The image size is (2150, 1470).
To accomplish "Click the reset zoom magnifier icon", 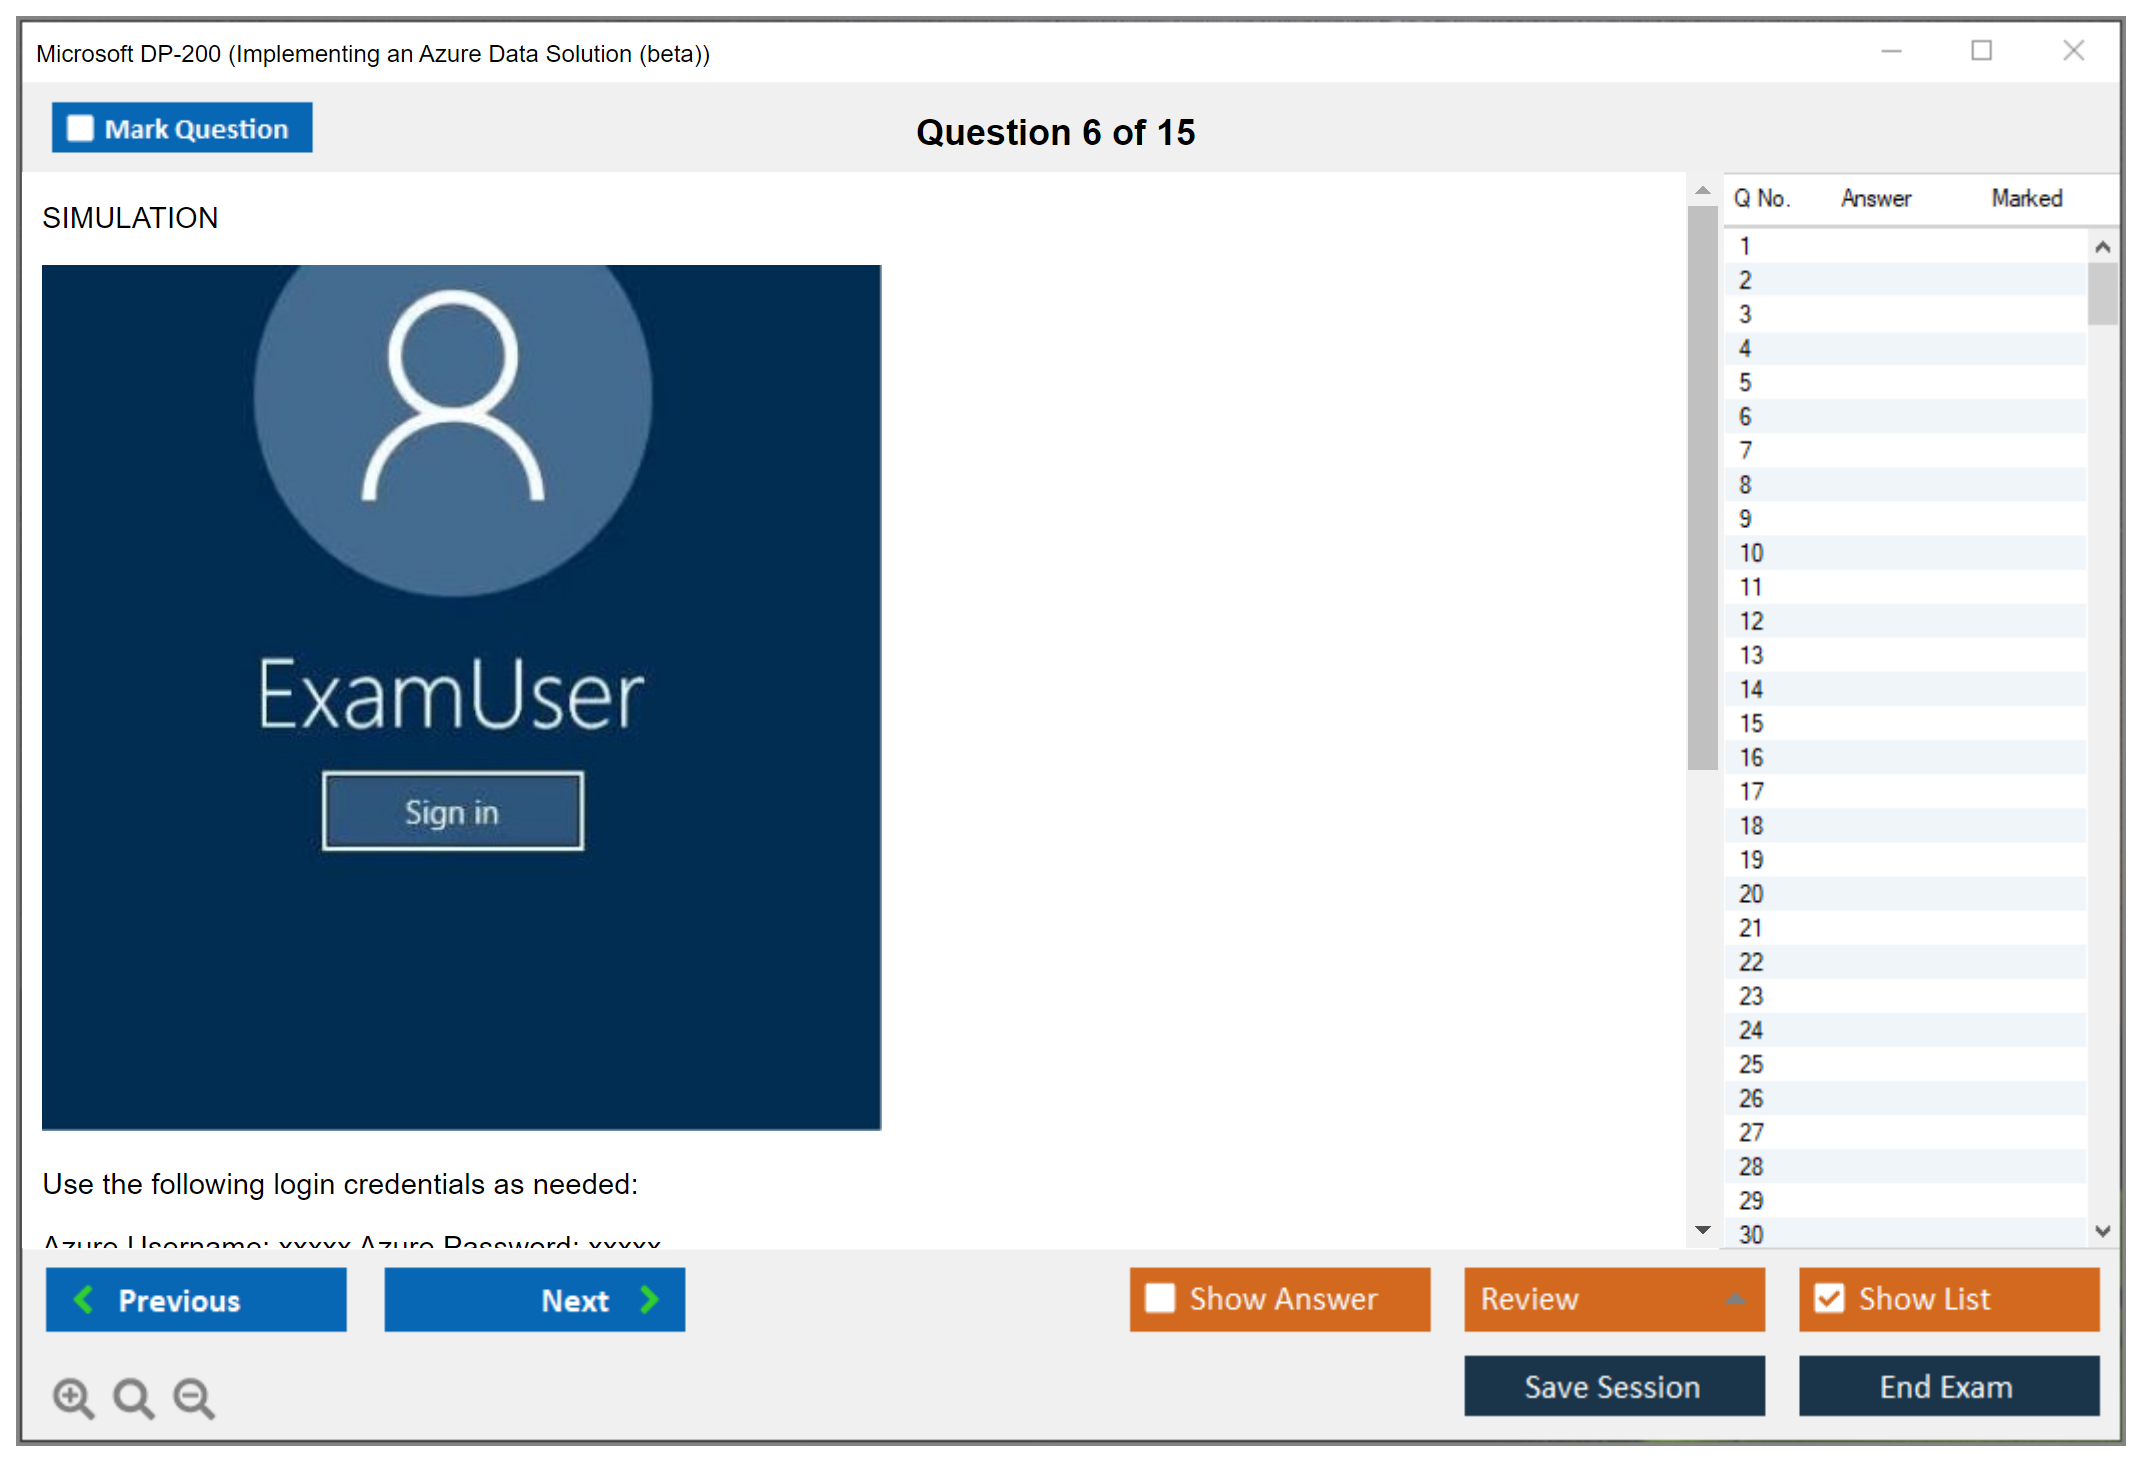I will tap(133, 1397).
